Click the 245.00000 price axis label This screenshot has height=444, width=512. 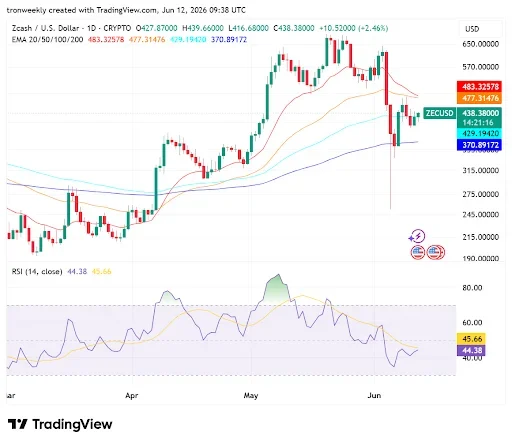click(x=480, y=214)
